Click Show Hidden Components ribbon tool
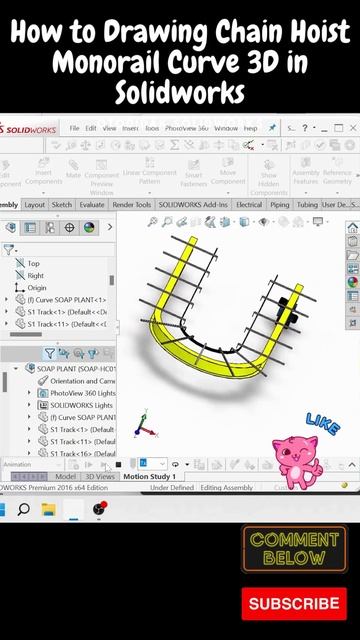The width and height of the screenshot is (360, 640). 269,176
